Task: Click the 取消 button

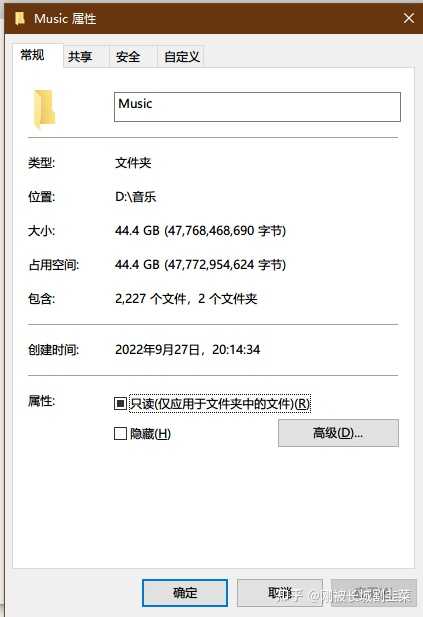Action: tap(280, 593)
